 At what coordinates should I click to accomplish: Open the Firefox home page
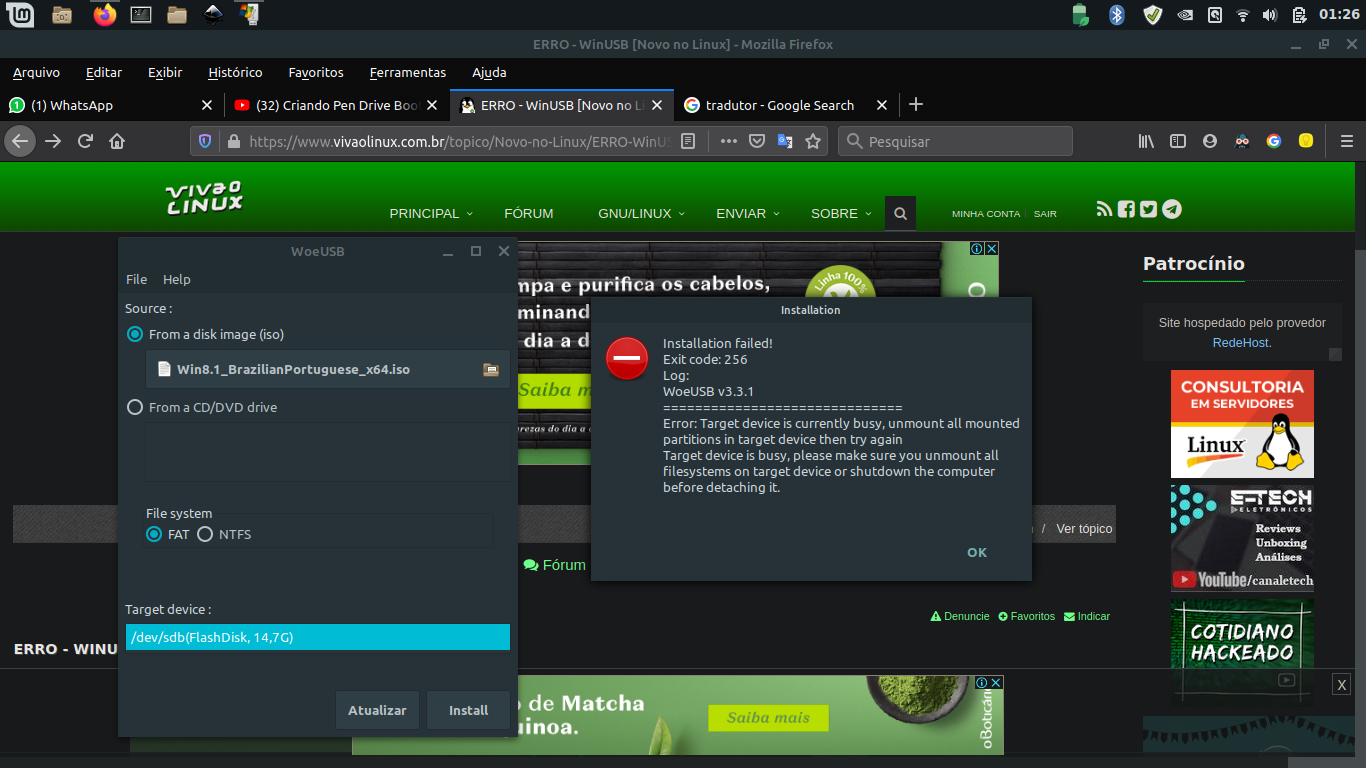click(x=117, y=141)
